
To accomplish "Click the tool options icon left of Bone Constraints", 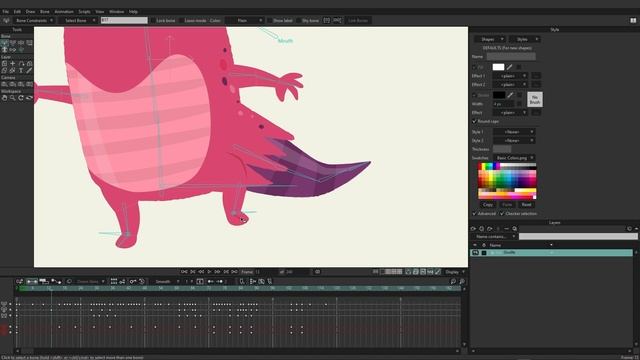I will [x=6, y=20].
